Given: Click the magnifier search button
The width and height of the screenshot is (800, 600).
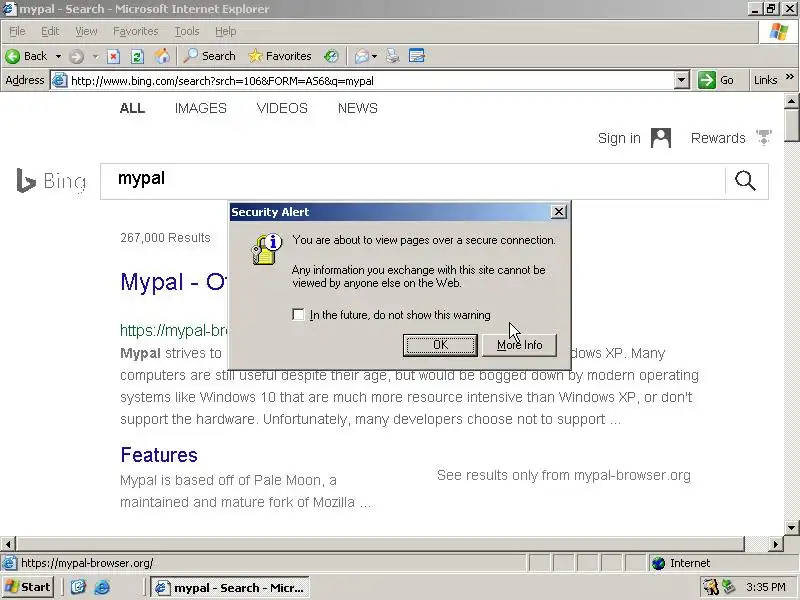Looking at the screenshot, I should tap(745, 181).
